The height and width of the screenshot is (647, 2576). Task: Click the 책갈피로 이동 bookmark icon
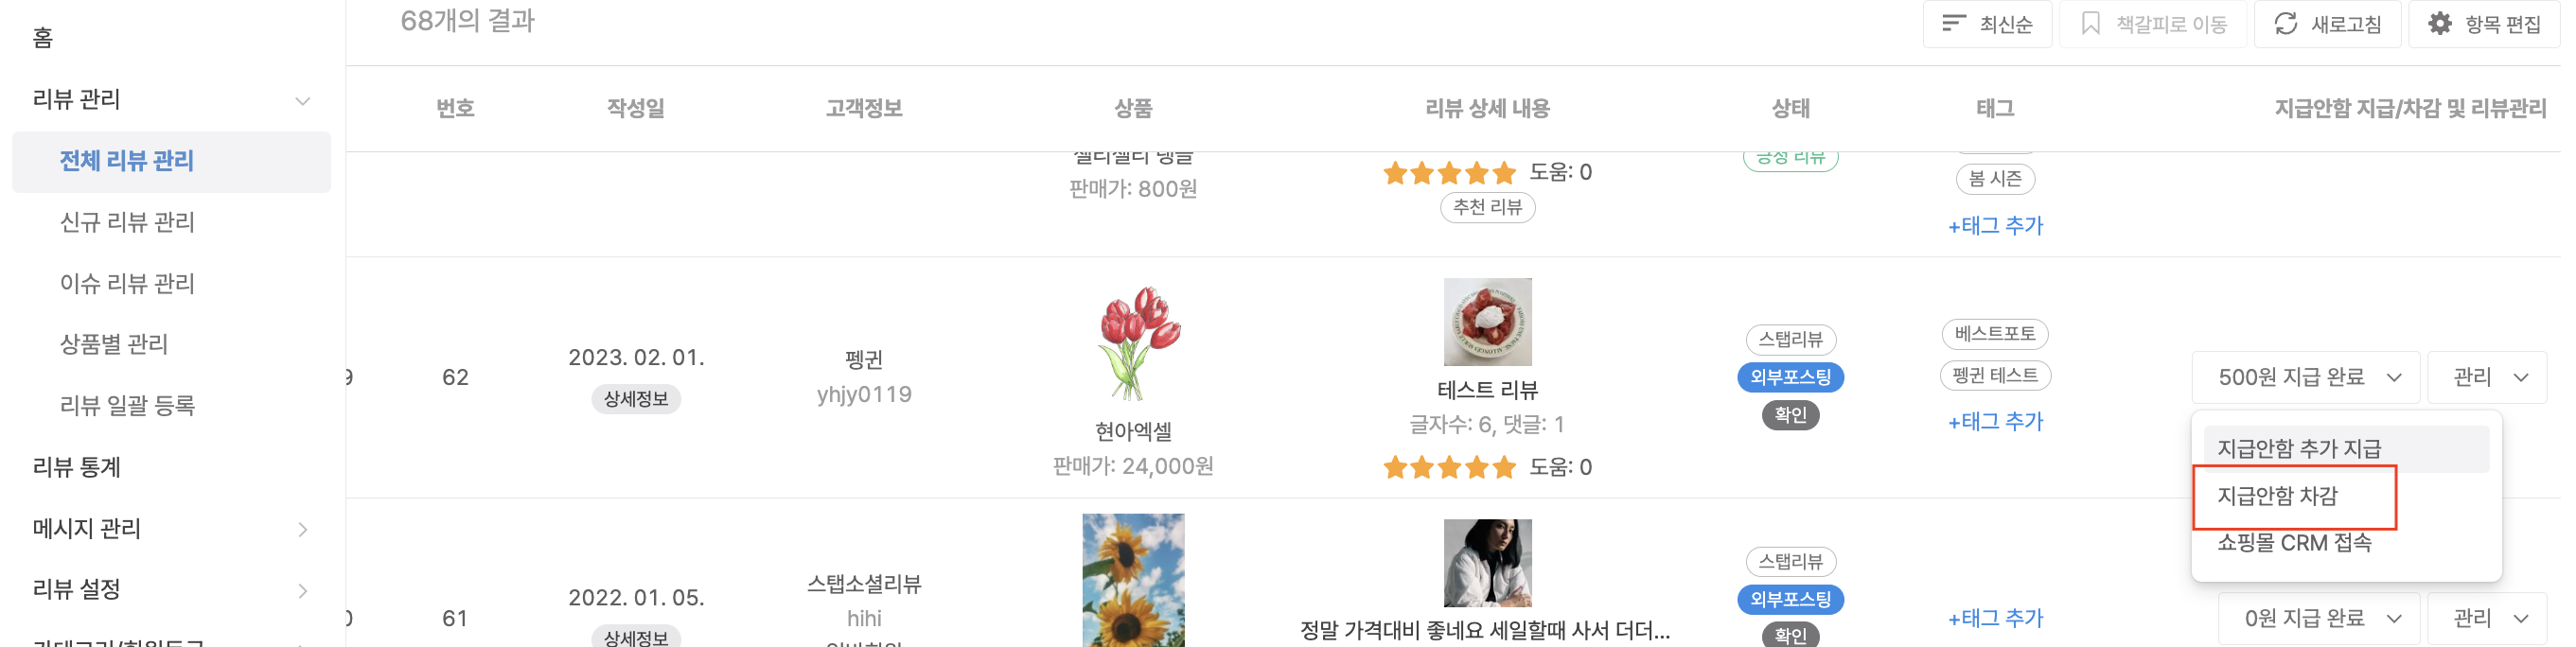pos(2090,24)
